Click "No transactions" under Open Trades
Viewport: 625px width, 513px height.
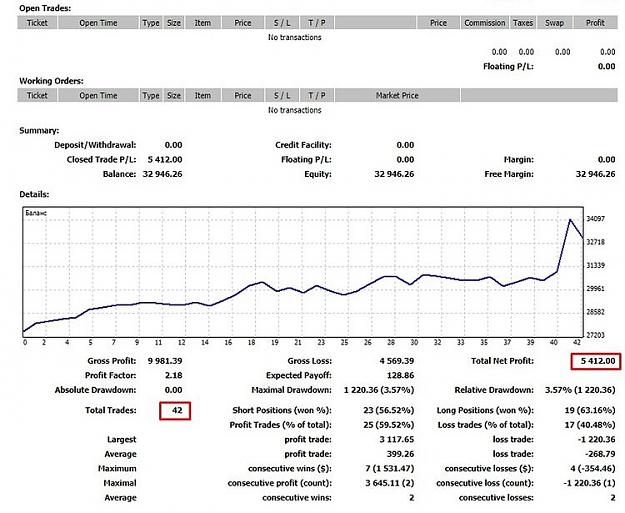point(295,37)
